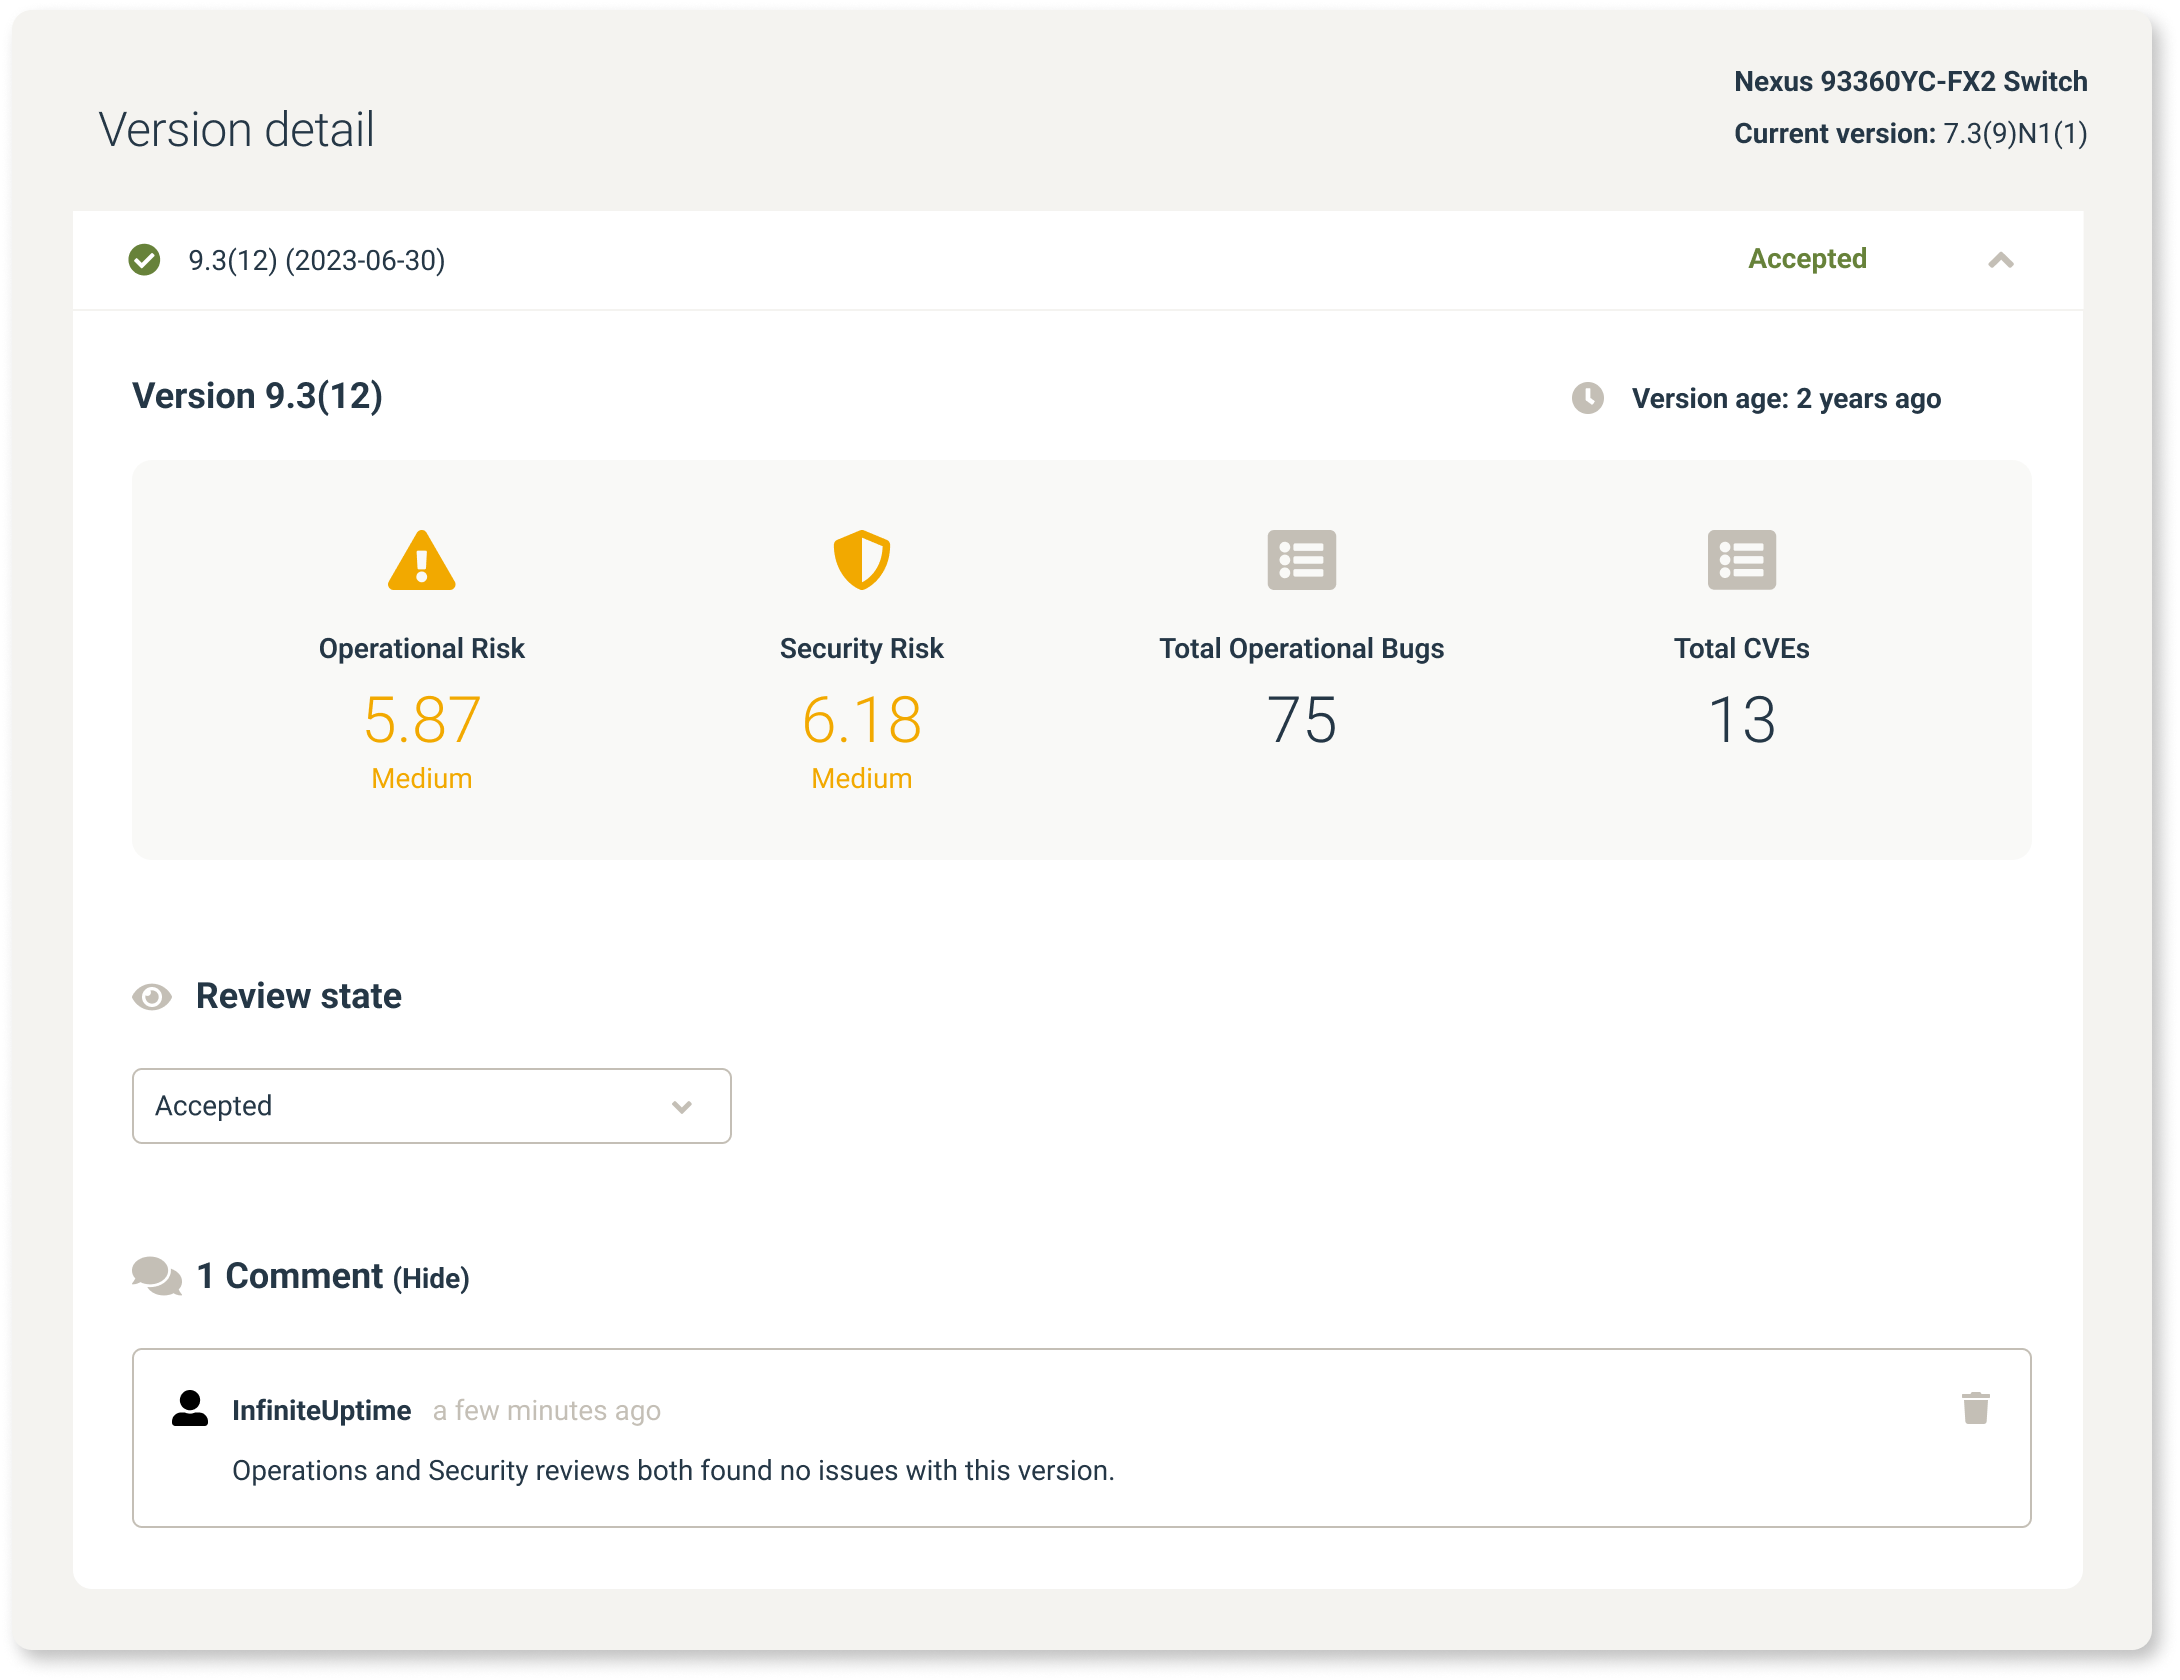This screenshot has width=2180, height=1680.
Task: Open the Review state Accepted dropdown
Action: pyautogui.click(x=431, y=1106)
